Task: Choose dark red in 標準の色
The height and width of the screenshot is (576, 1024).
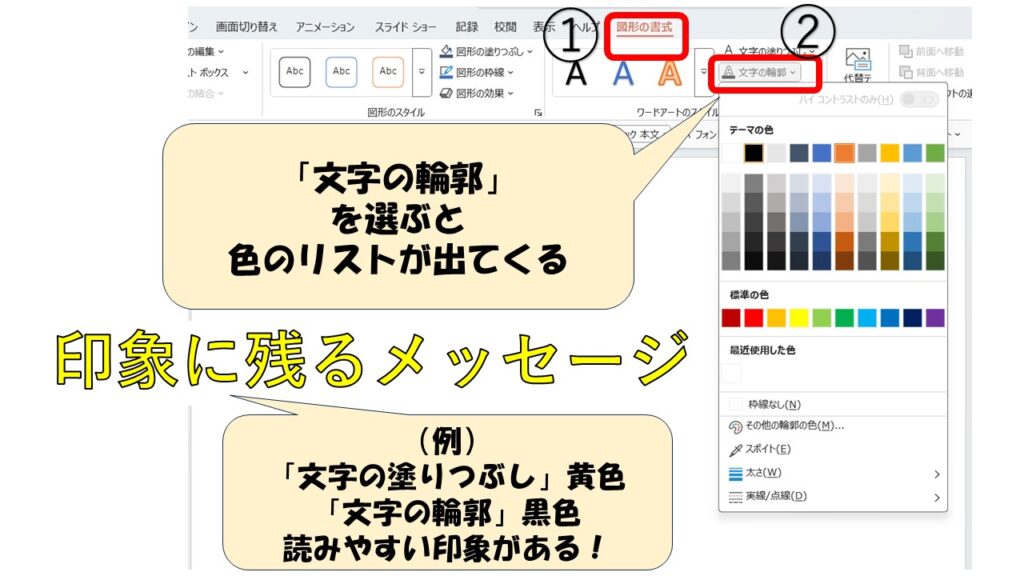Action: 731,318
